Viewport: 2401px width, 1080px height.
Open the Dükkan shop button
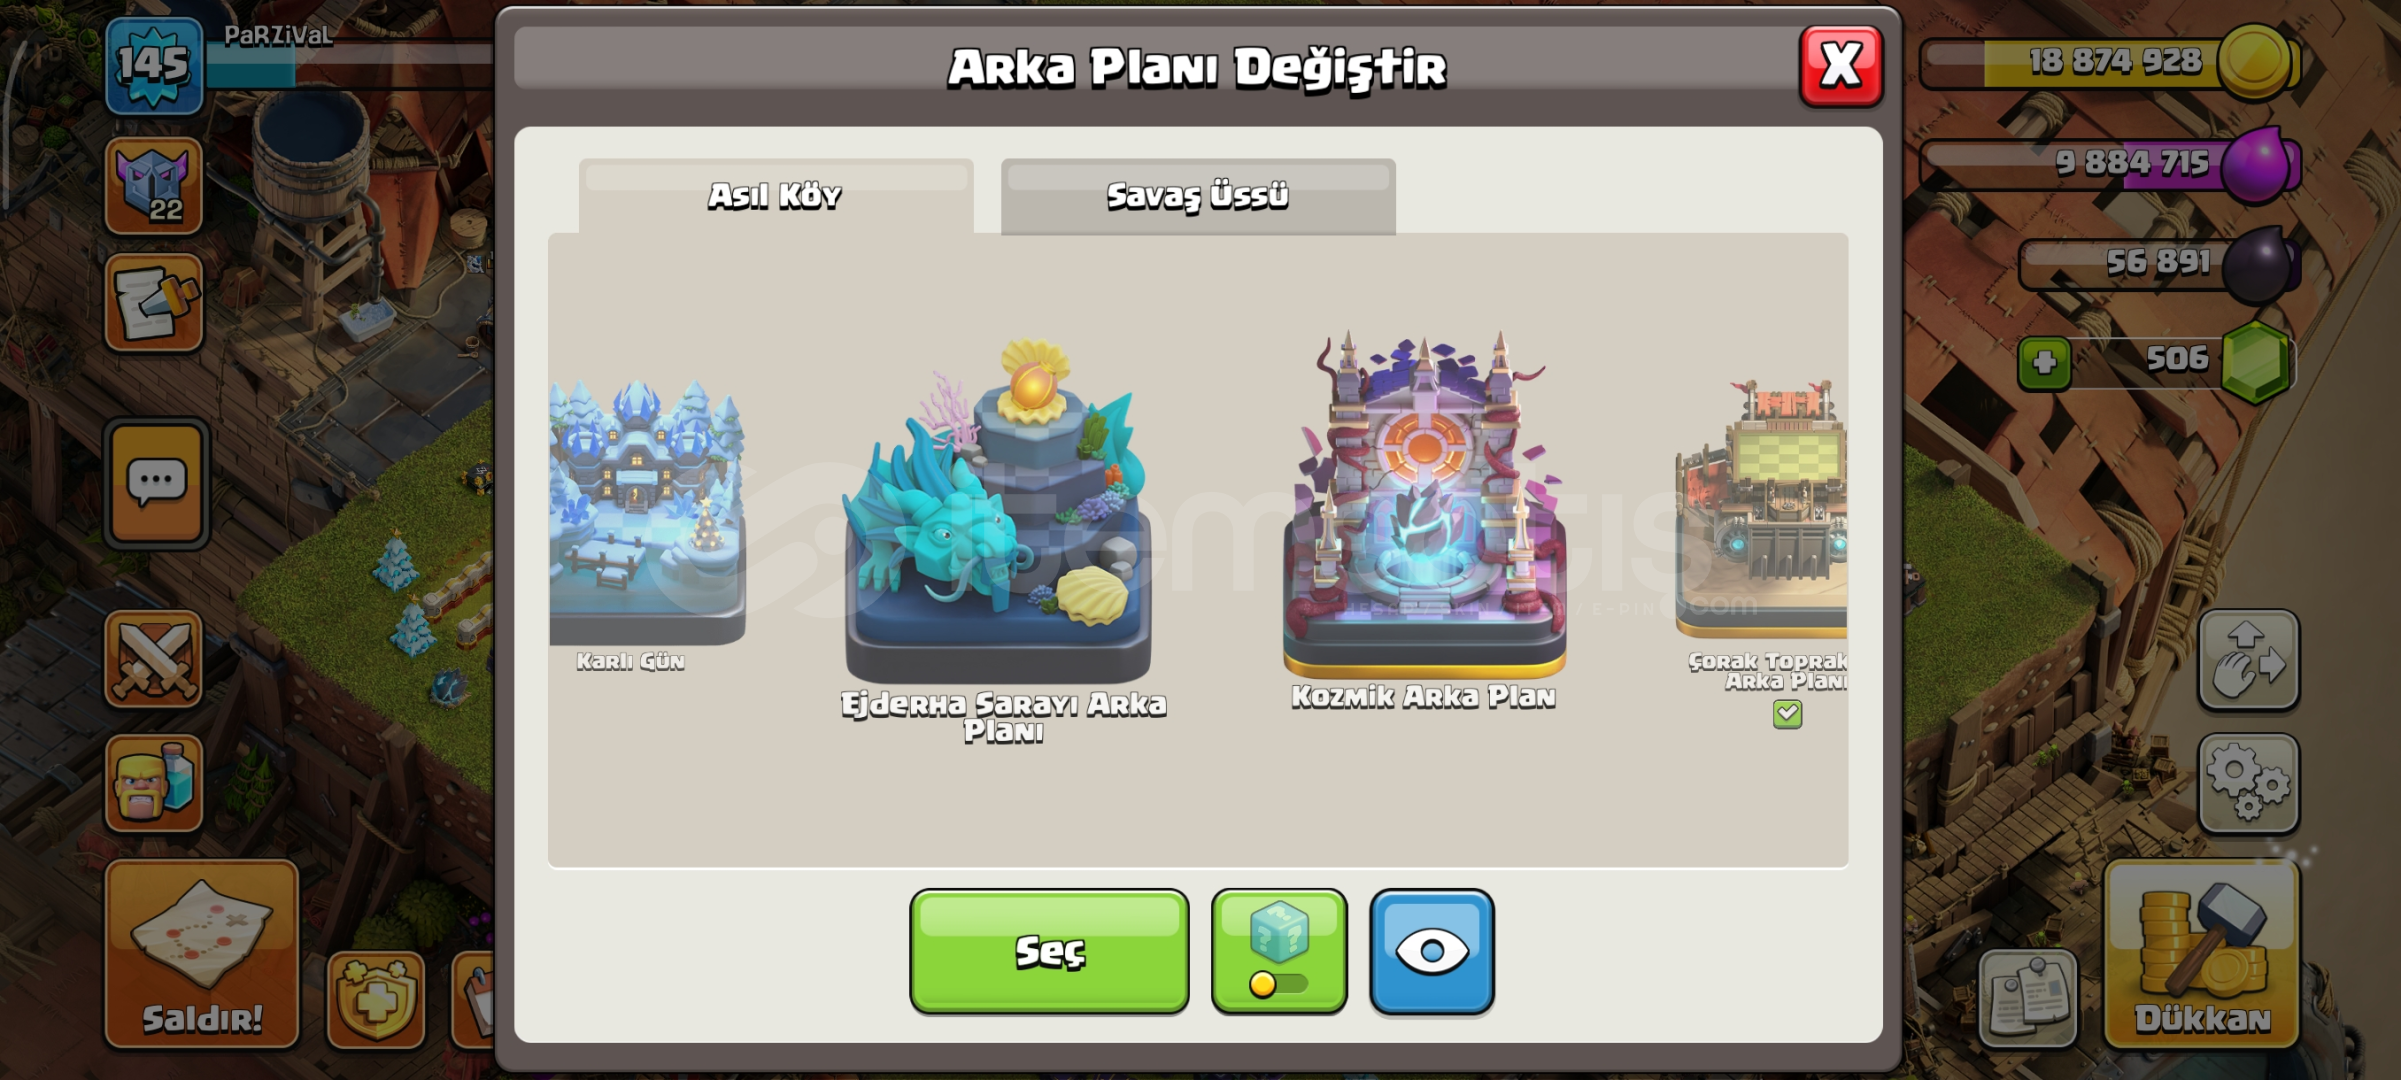coord(2202,954)
